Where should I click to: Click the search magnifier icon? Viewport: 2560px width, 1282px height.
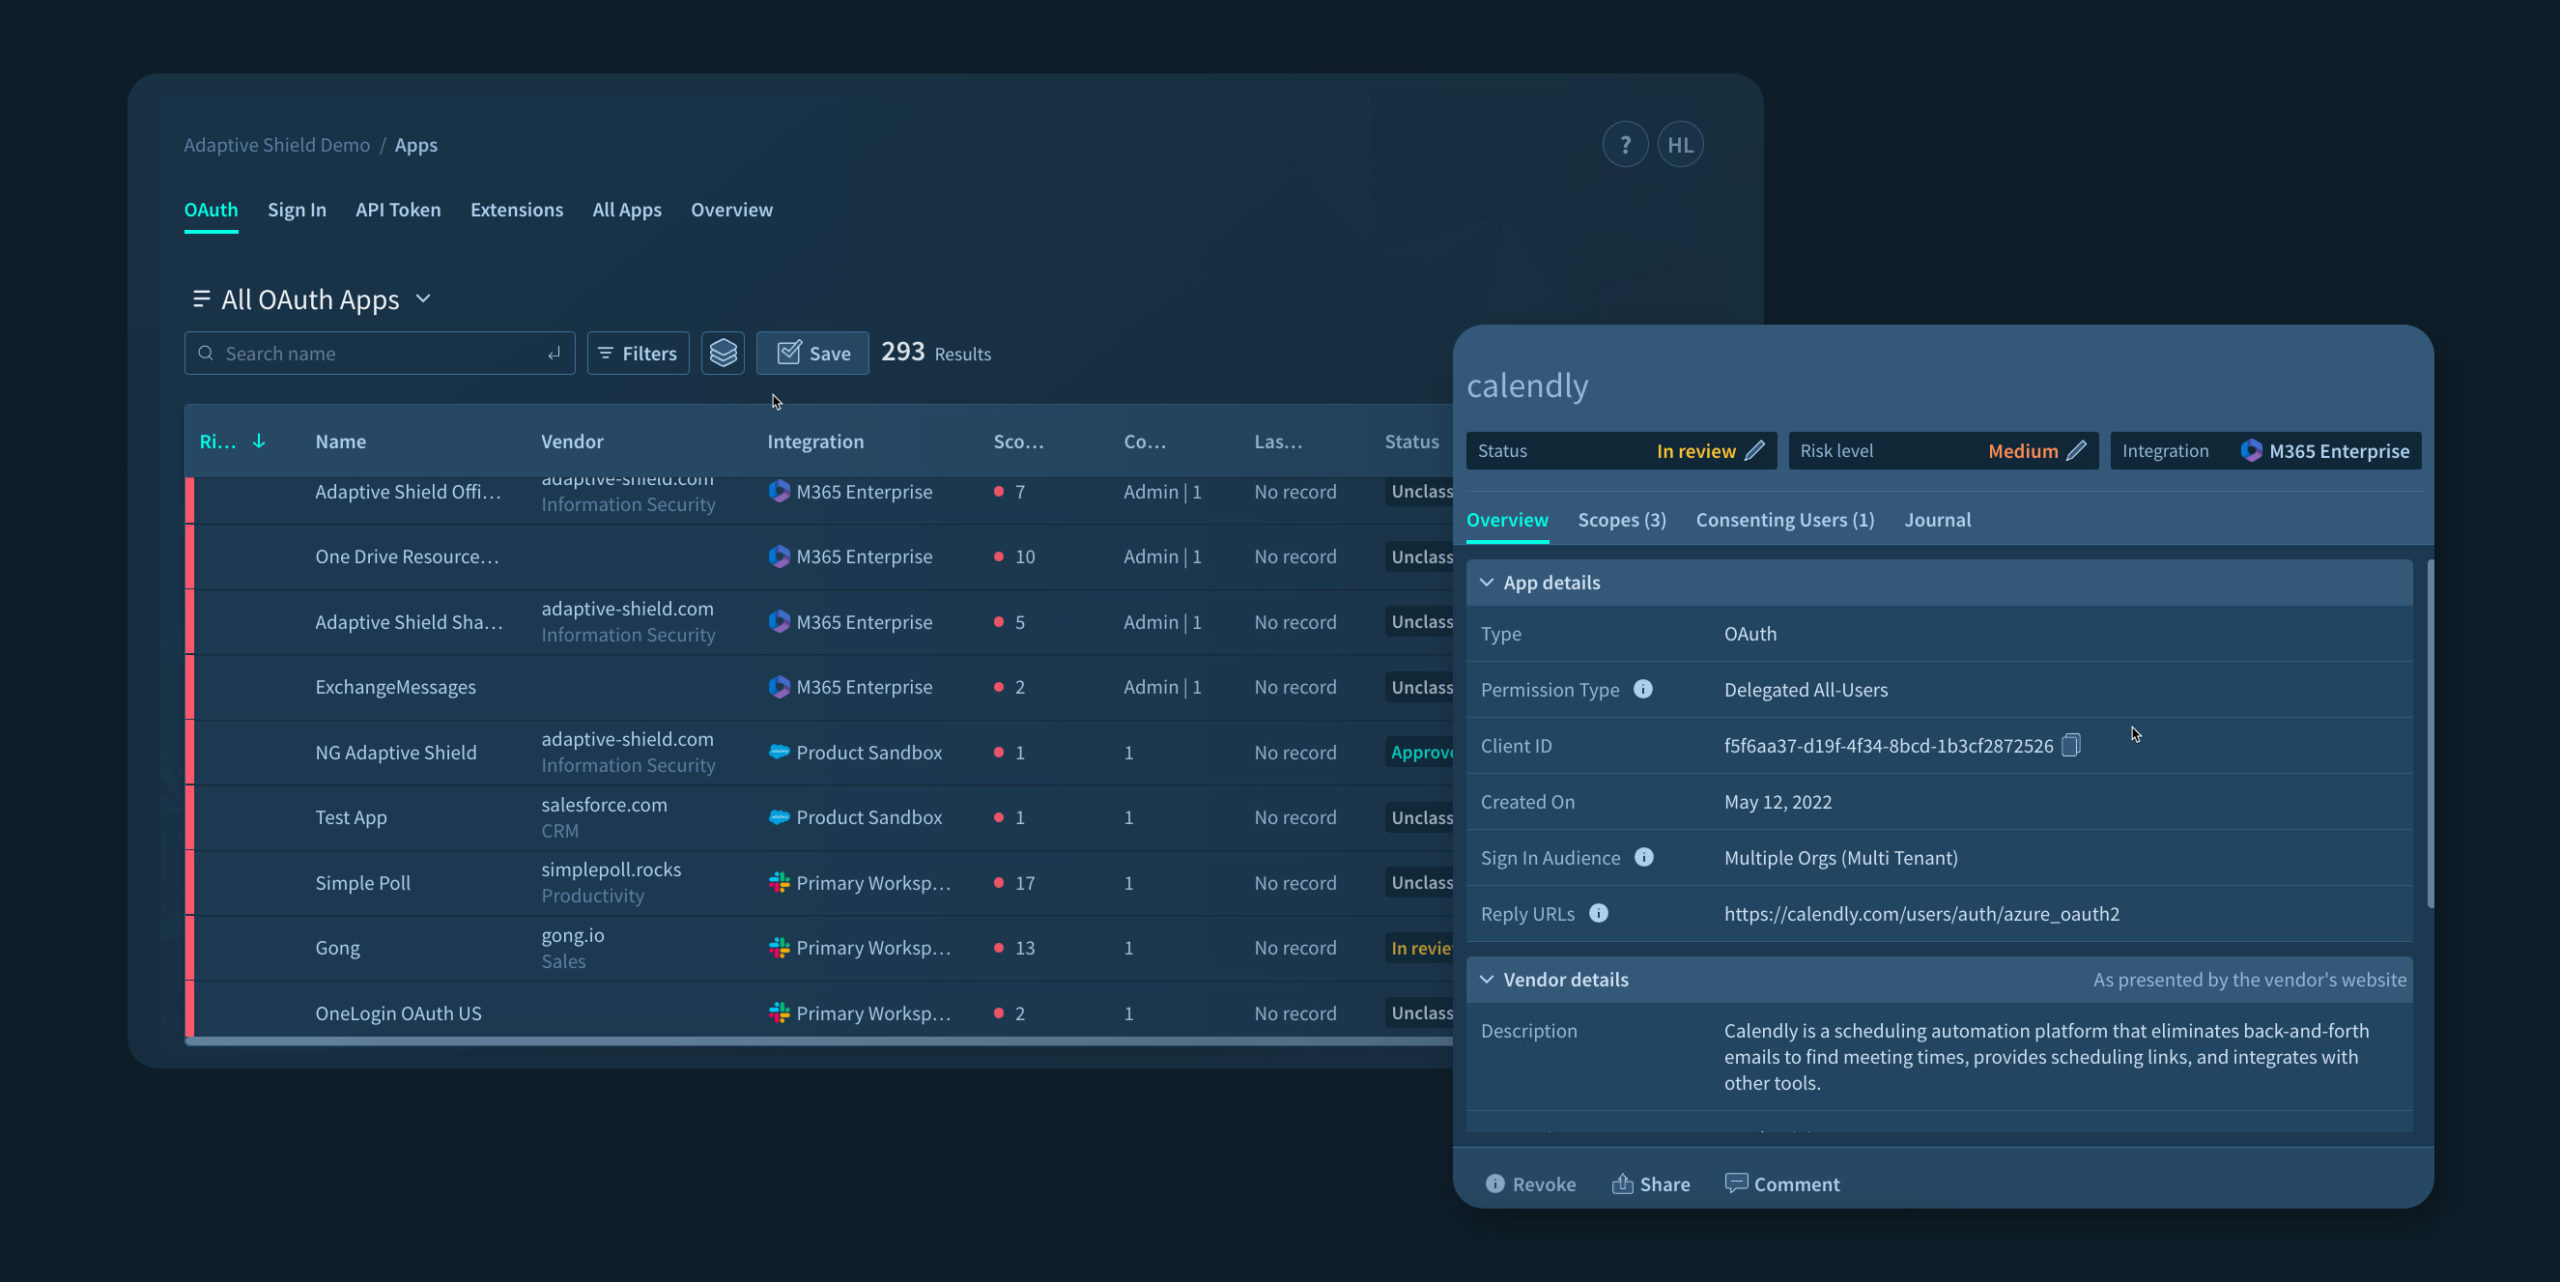[206, 353]
